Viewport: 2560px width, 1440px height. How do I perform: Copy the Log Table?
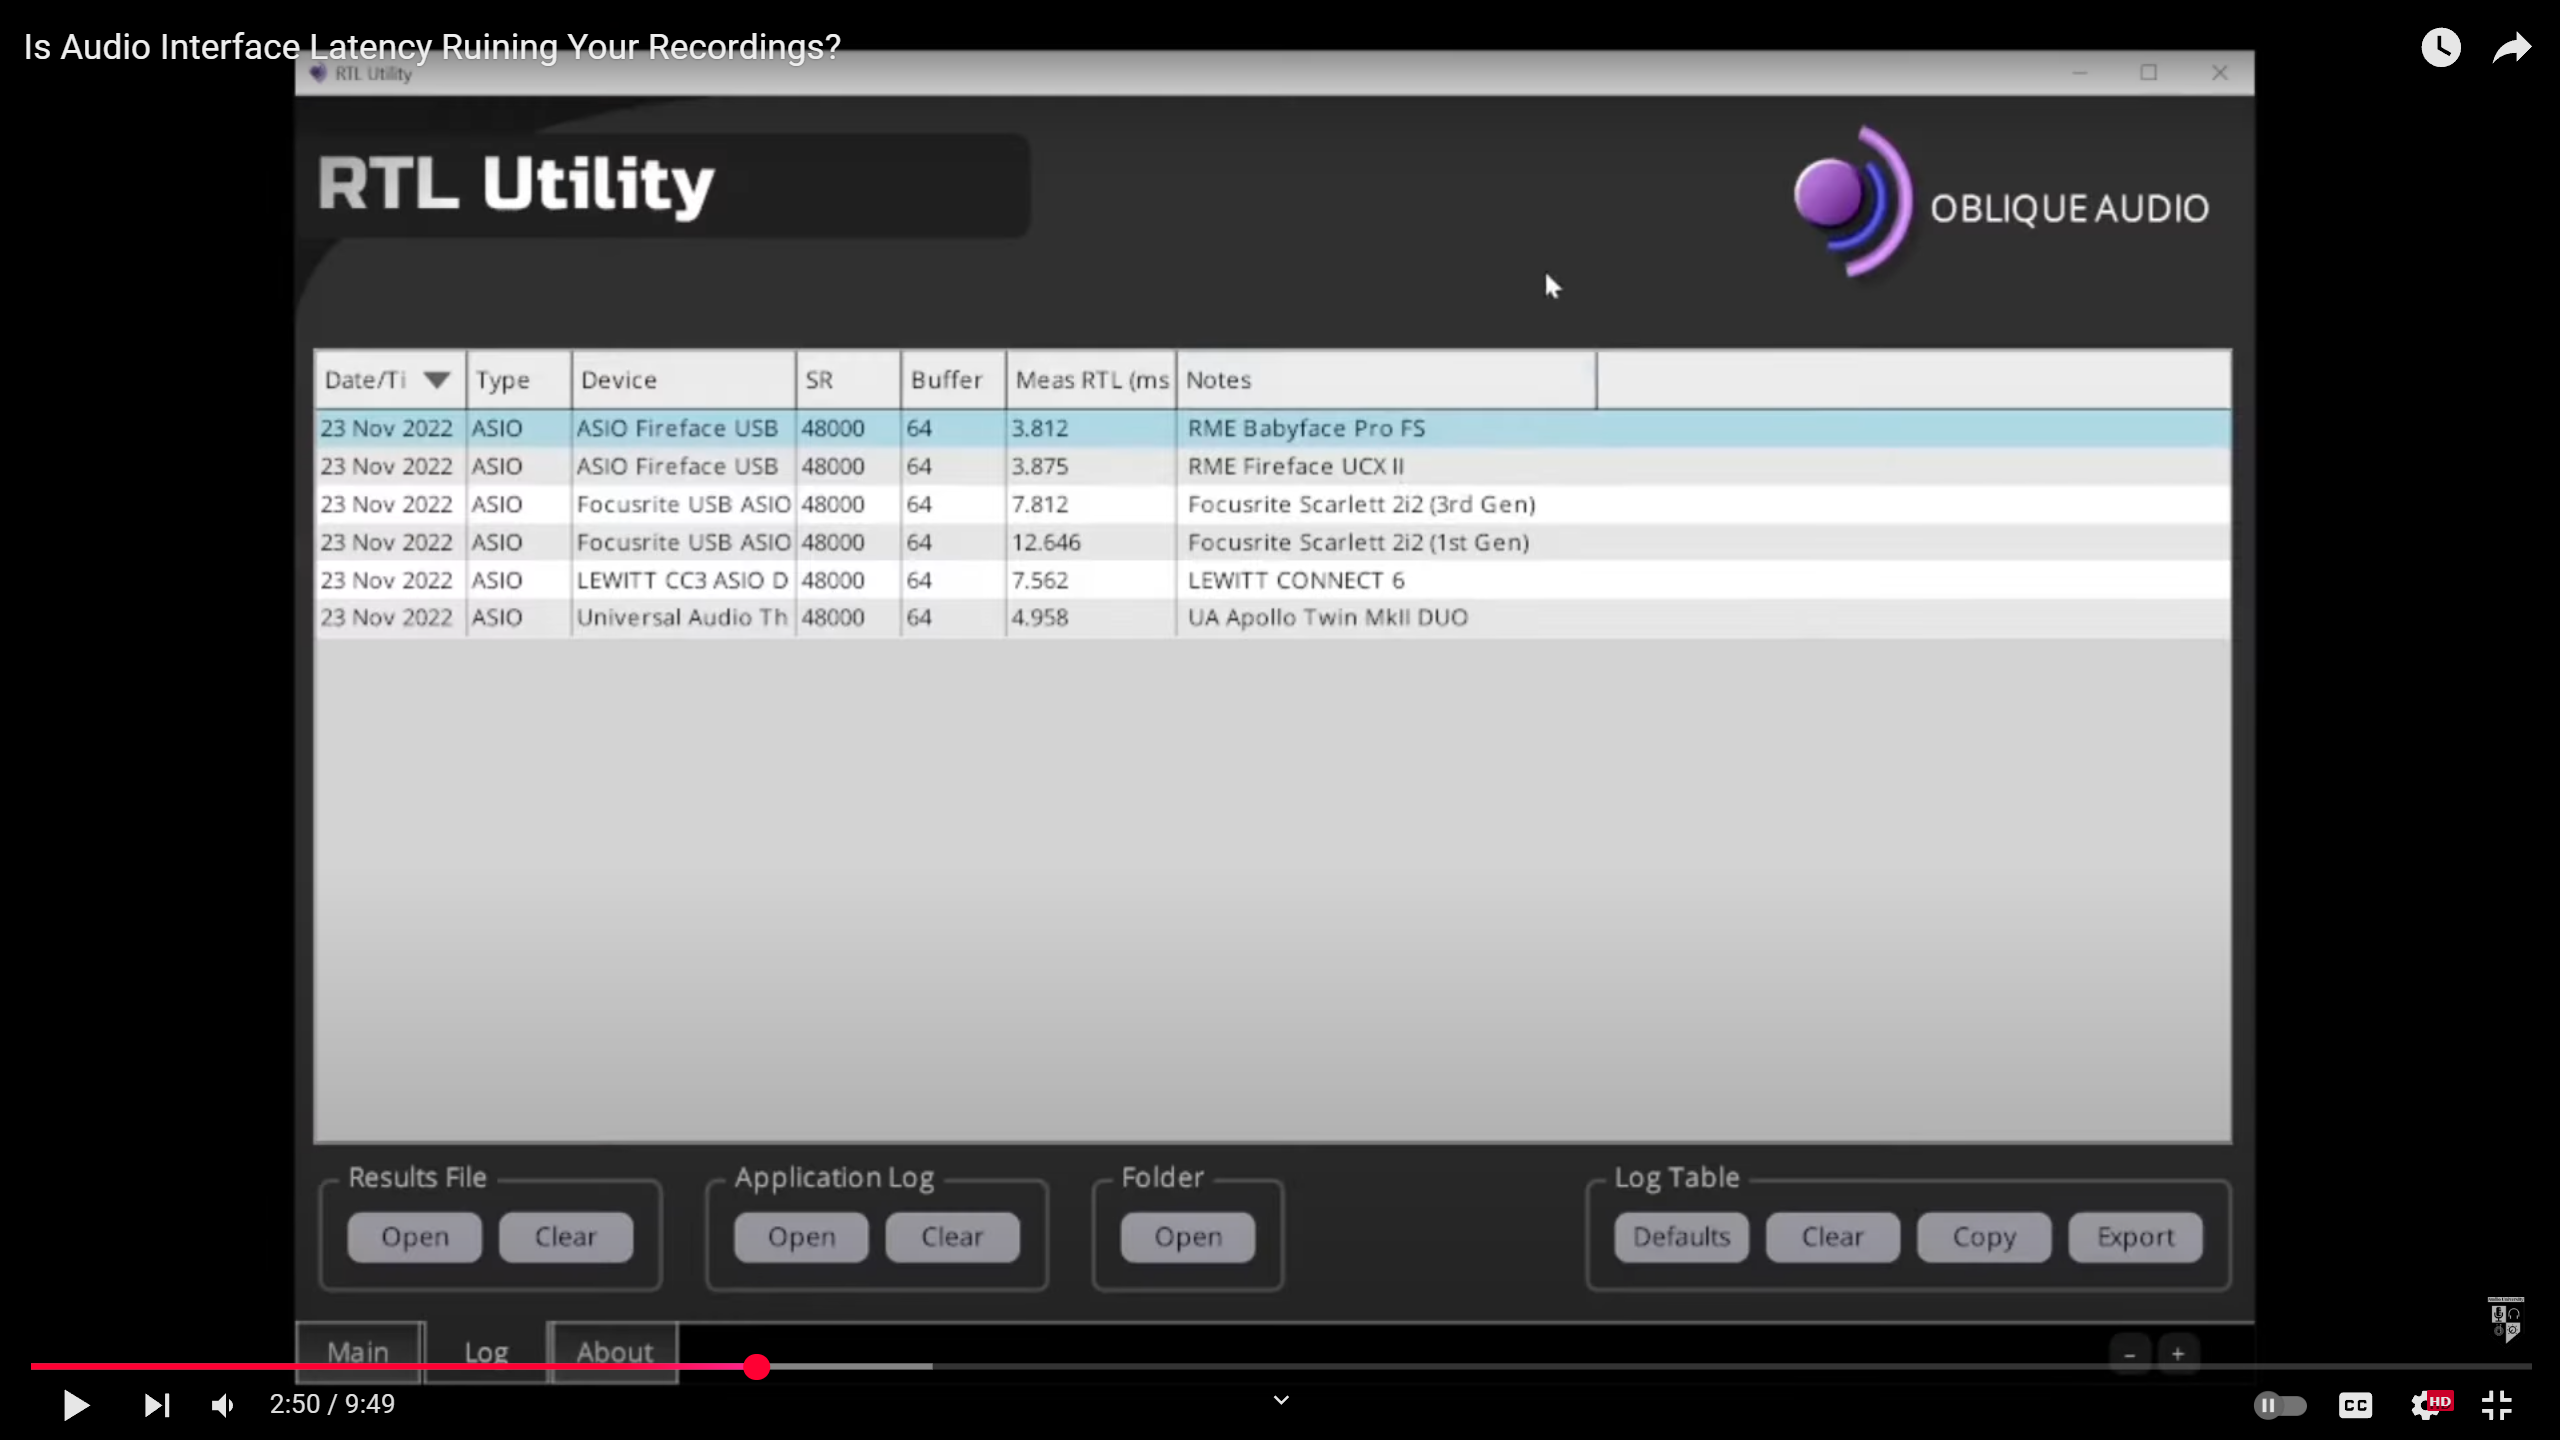1985,1237
